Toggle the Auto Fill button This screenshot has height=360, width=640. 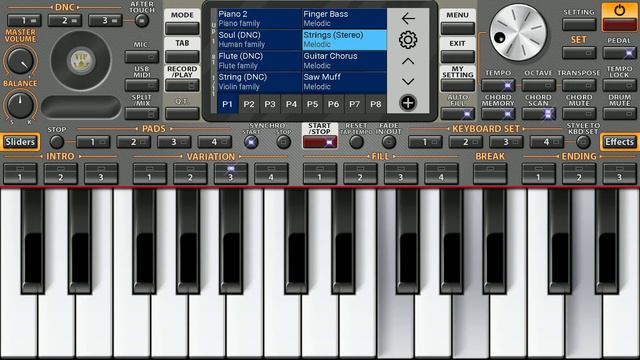click(x=458, y=113)
